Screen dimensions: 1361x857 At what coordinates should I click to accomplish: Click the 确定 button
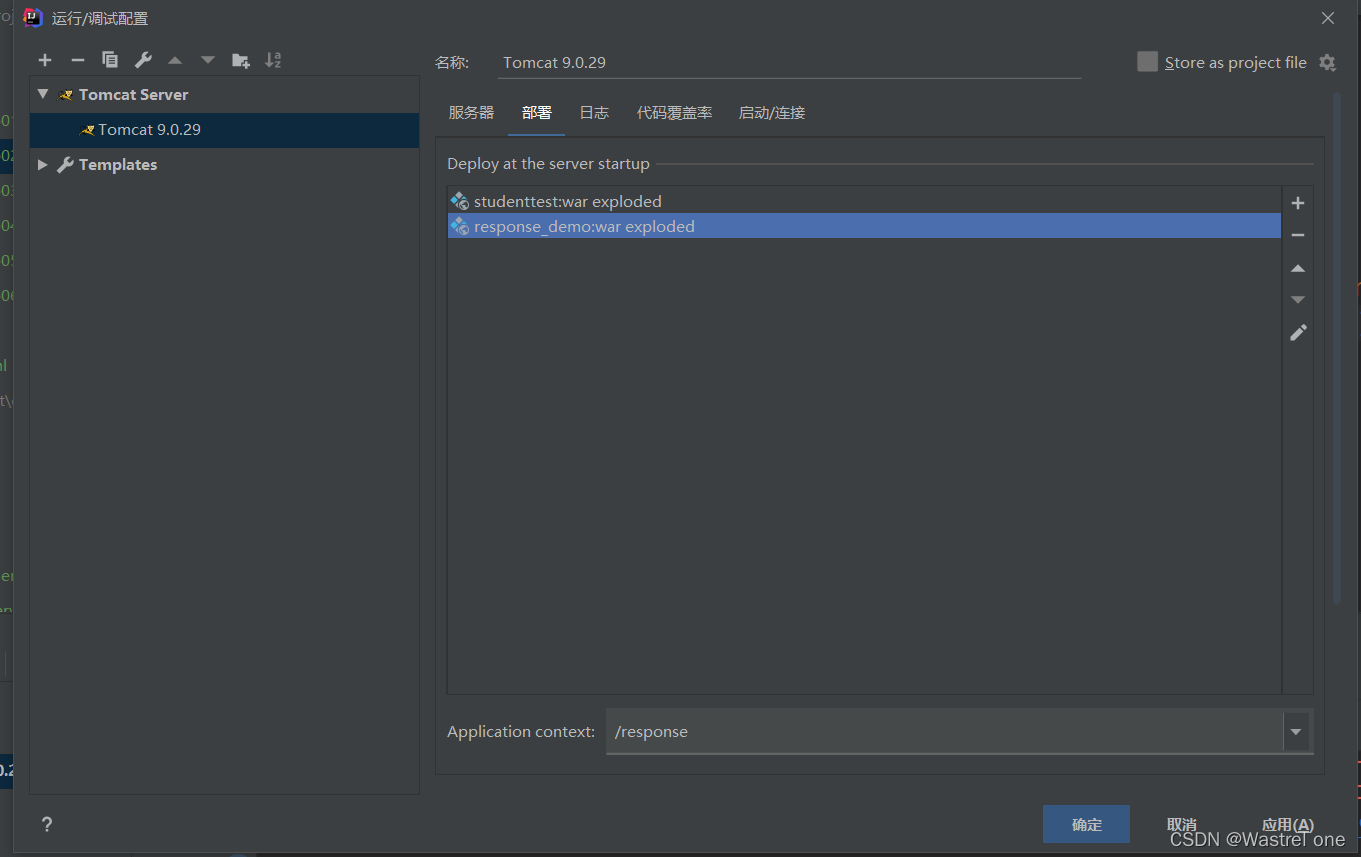tap(1086, 824)
